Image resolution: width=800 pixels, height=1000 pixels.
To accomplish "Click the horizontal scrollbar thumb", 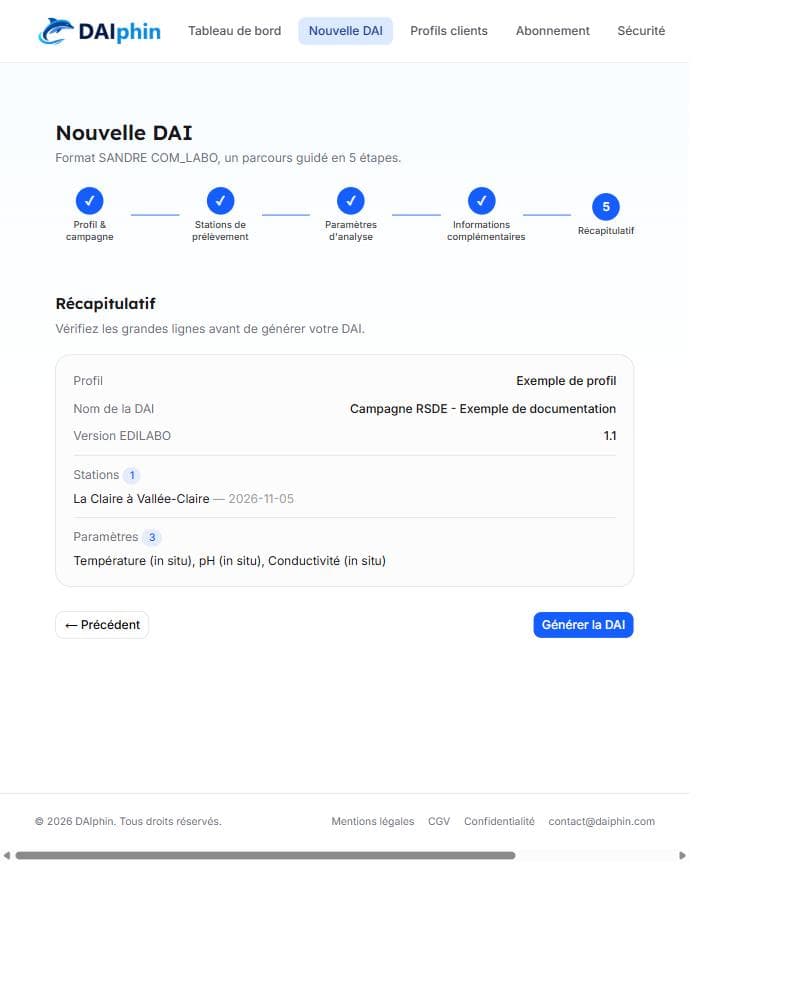I will click(265, 855).
